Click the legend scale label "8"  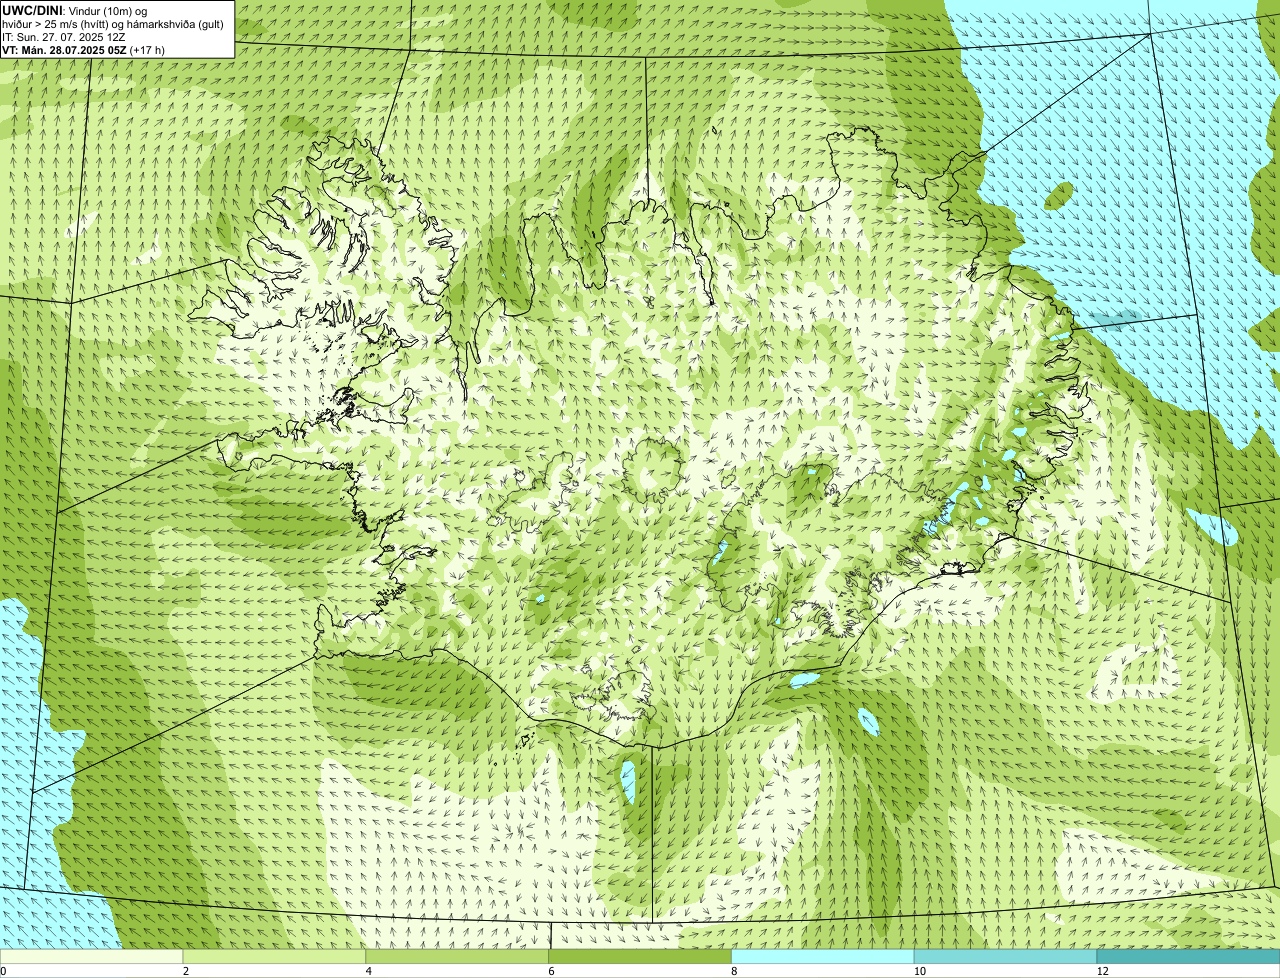734,971
